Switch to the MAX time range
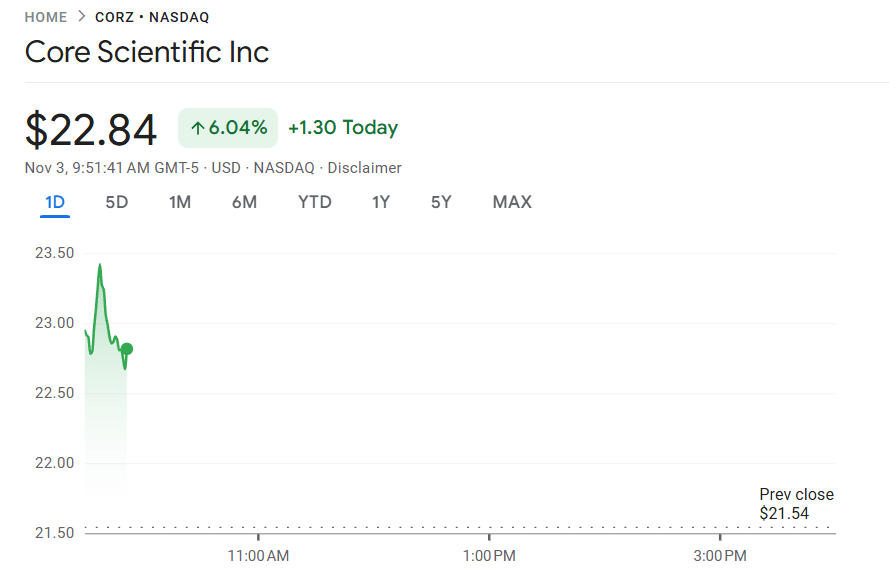This screenshot has width=889, height=580. [x=511, y=202]
